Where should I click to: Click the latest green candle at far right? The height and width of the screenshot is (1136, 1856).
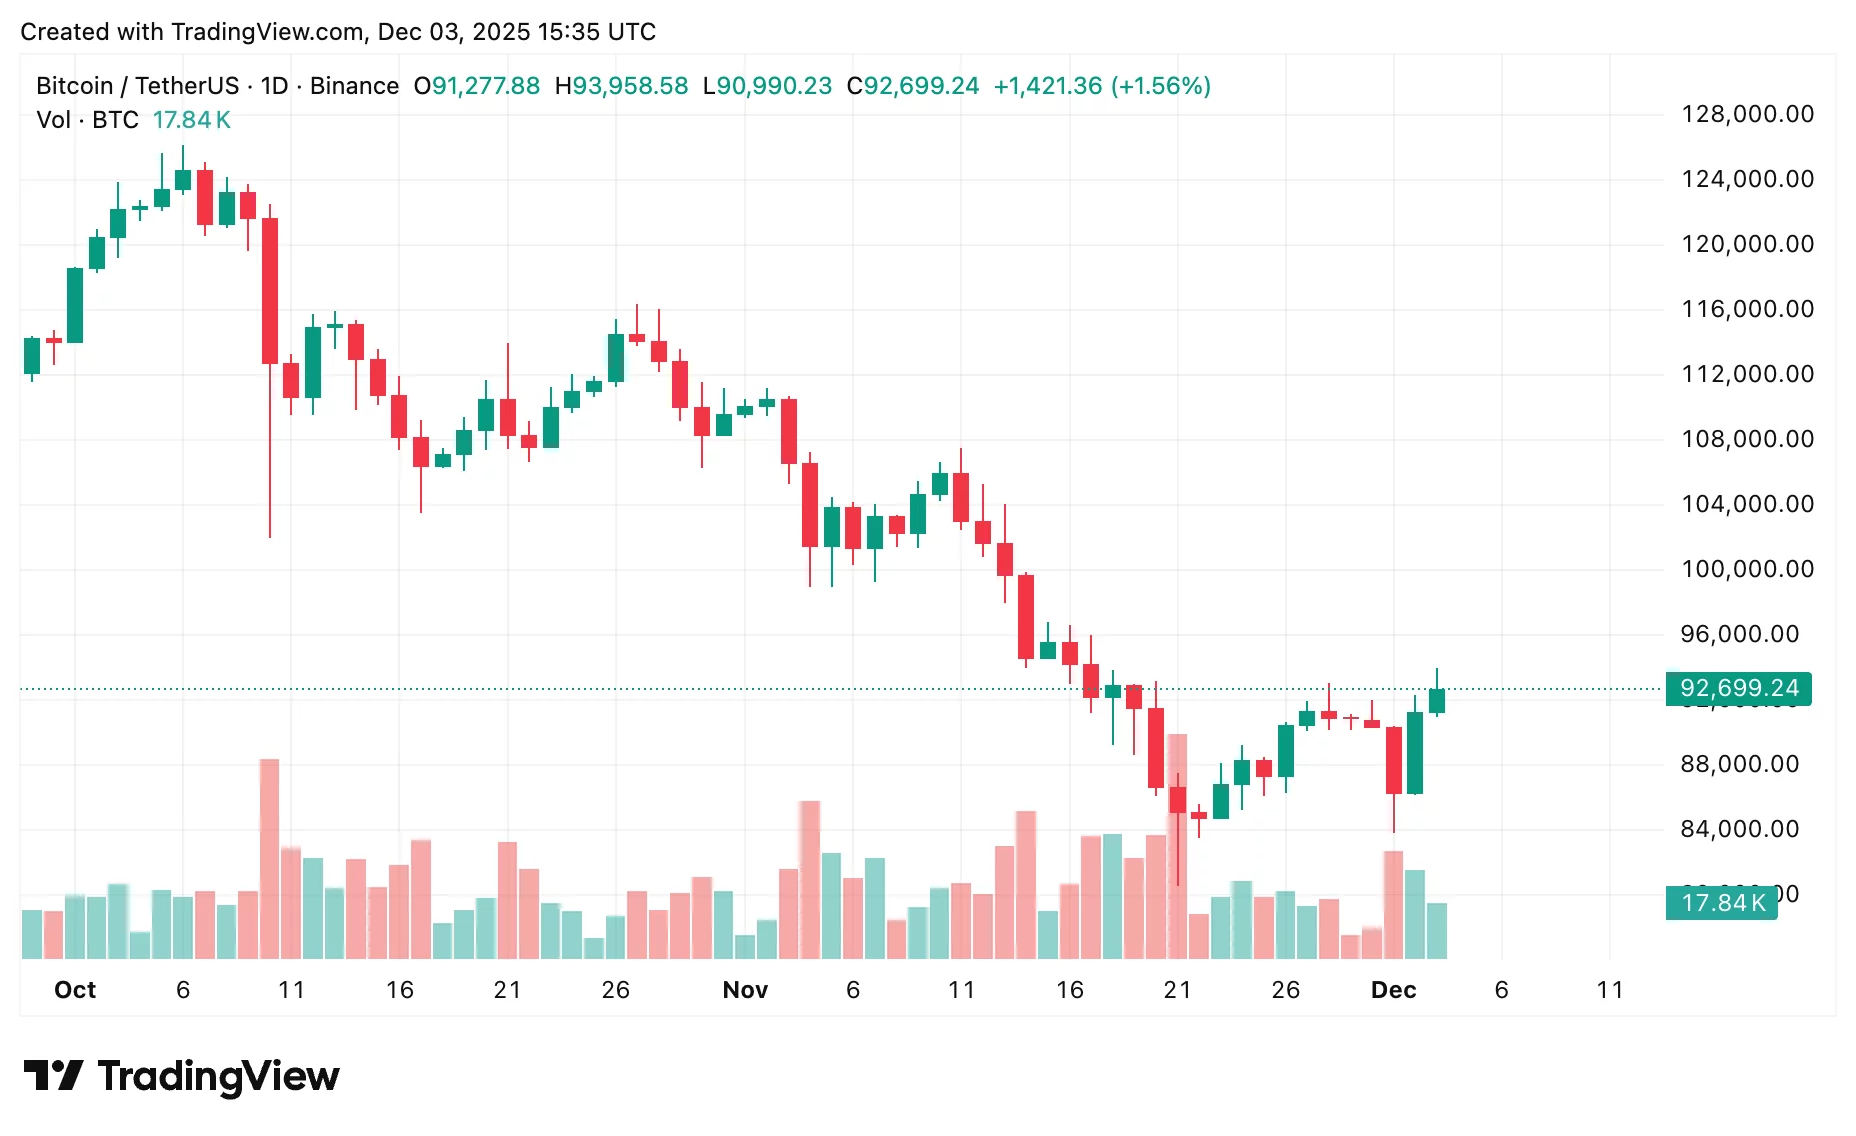pyautogui.click(x=1437, y=700)
